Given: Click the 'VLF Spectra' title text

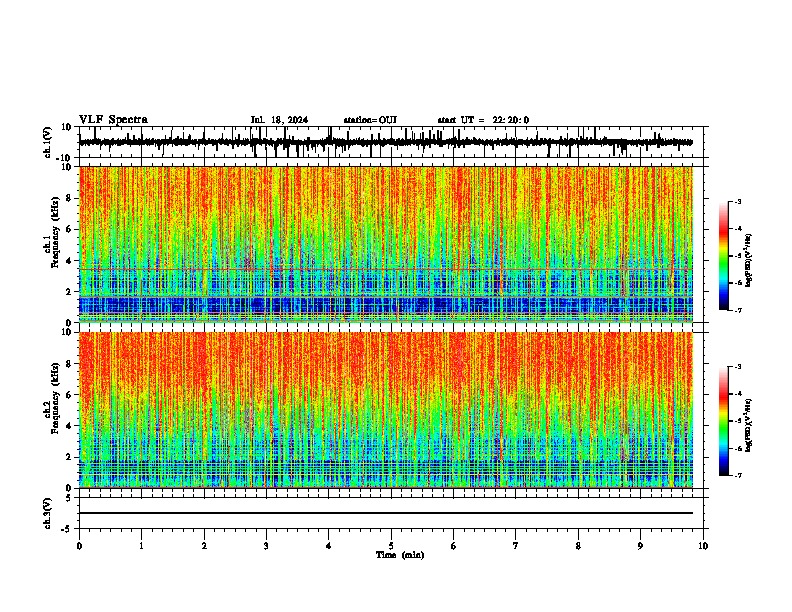Looking at the screenshot, I should click(113, 120).
